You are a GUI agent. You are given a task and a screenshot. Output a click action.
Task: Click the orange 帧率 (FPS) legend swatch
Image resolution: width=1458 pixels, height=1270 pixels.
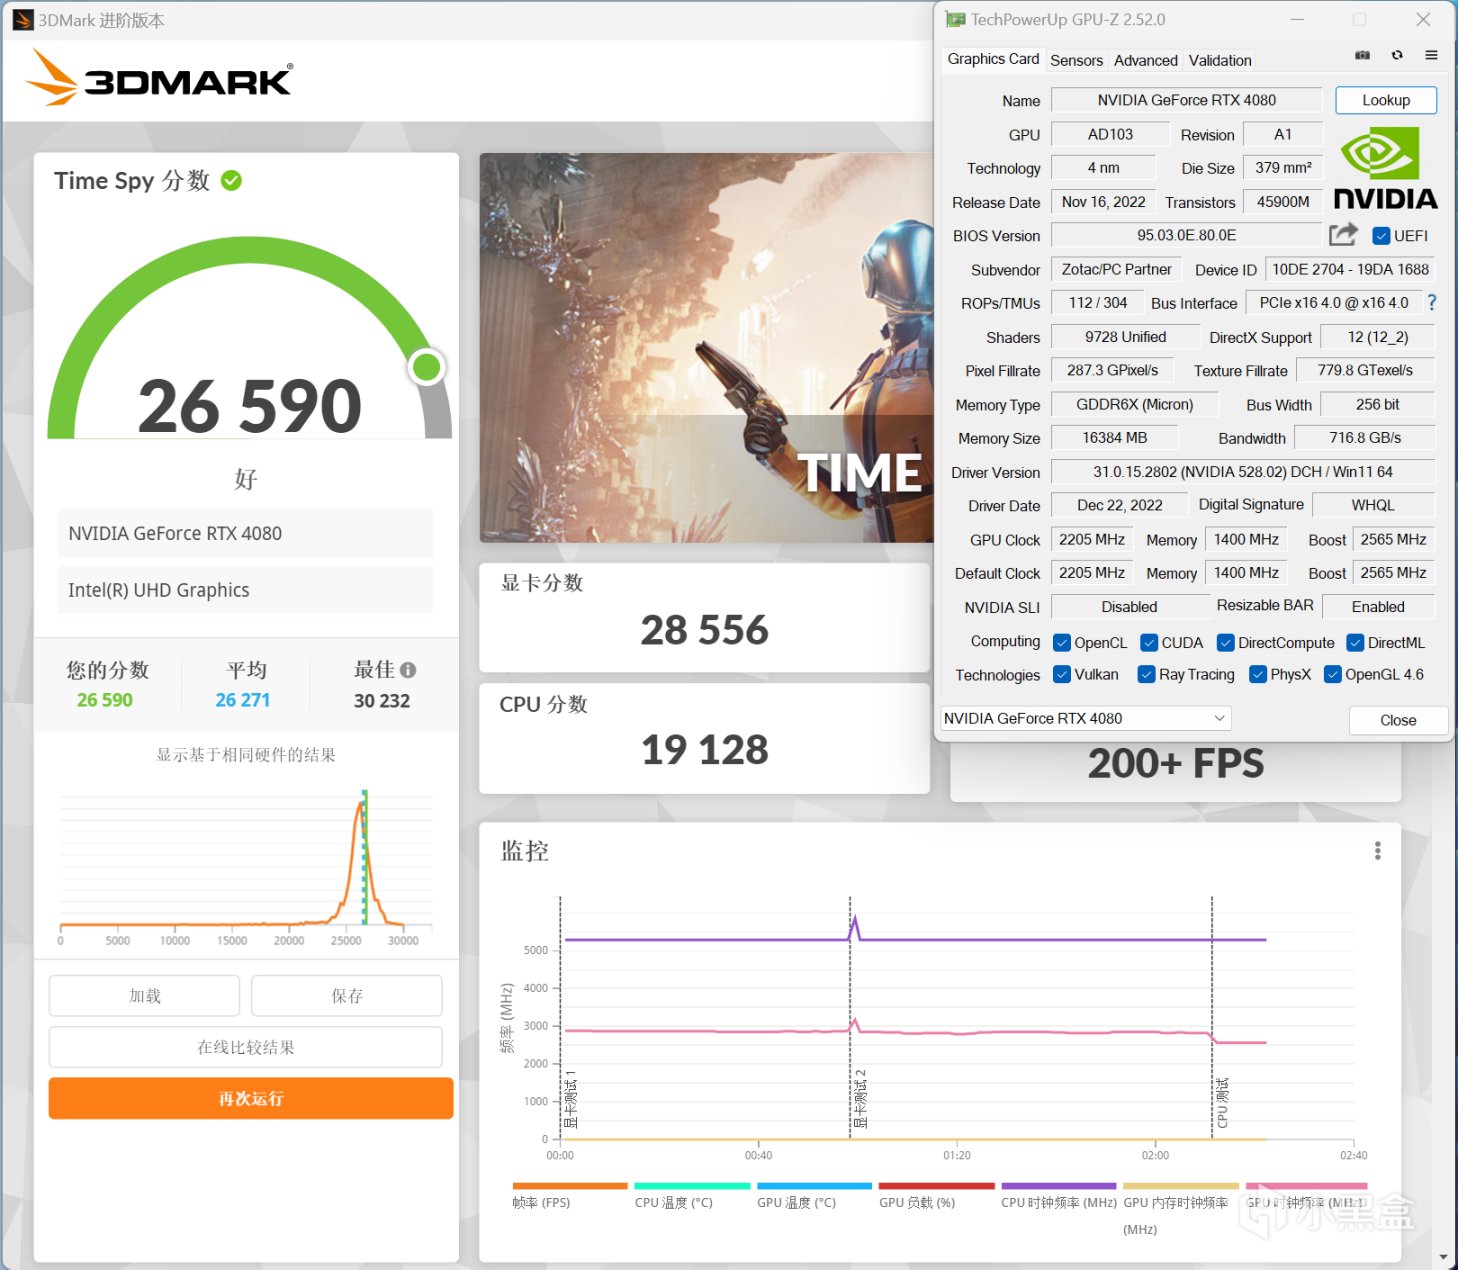(x=570, y=1186)
